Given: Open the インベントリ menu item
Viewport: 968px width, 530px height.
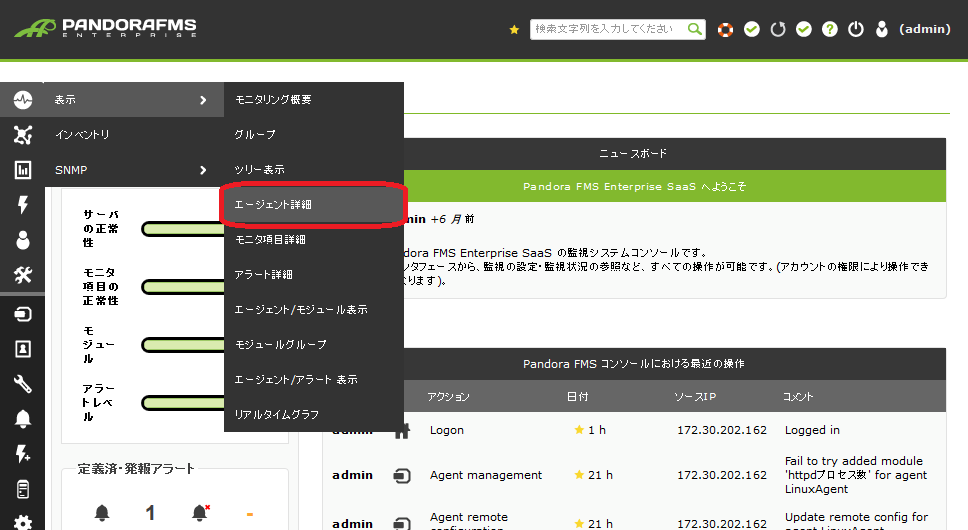Looking at the screenshot, I should [82, 135].
